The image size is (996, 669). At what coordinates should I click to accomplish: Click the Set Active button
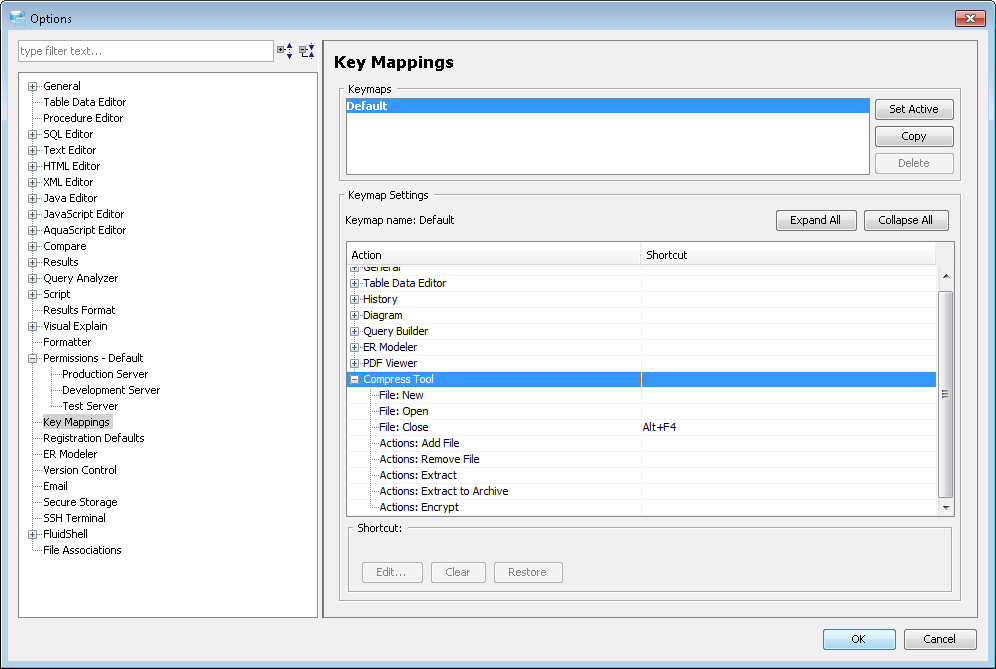(913, 109)
